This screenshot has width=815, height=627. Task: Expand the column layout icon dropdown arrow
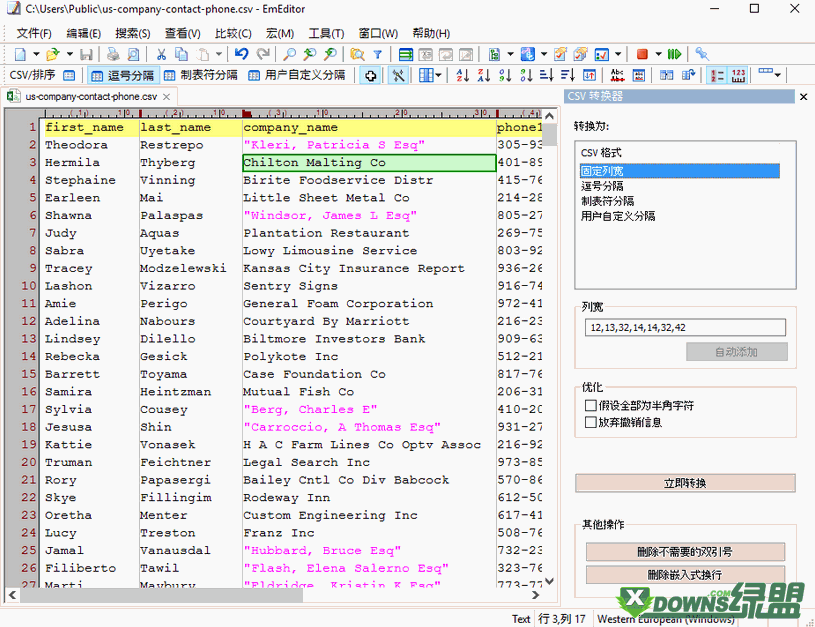(x=438, y=76)
